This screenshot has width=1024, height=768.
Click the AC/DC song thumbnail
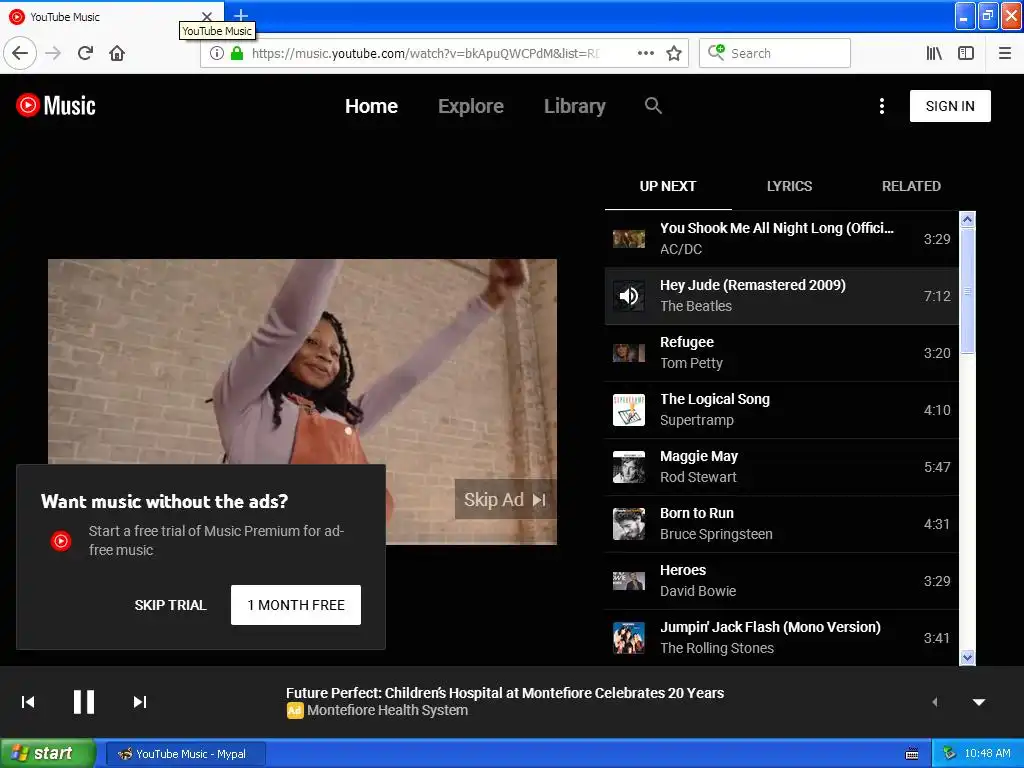coord(629,238)
